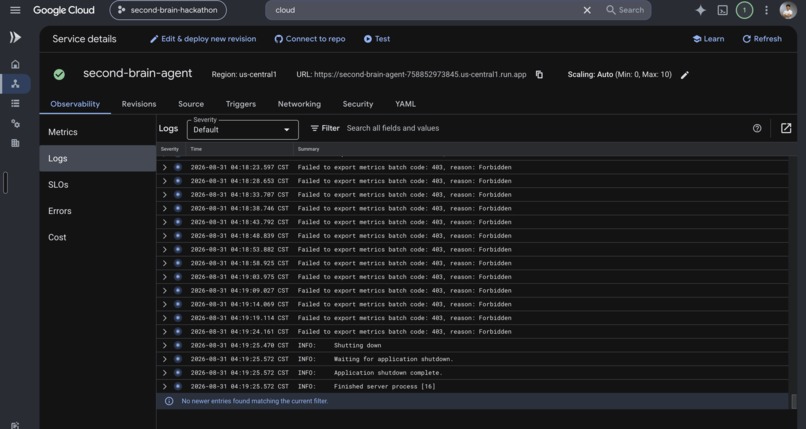Click the logs vertical scrollbar

(794, 401)
